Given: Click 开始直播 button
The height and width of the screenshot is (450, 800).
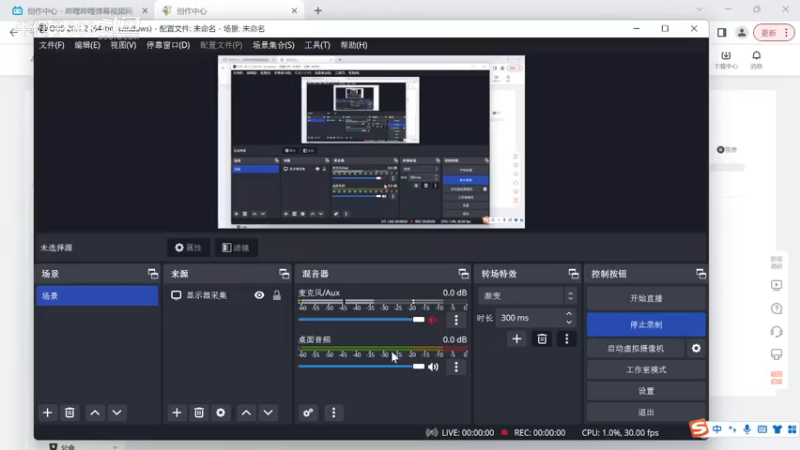Looking at the screenshot, I should tap(646, 298).
